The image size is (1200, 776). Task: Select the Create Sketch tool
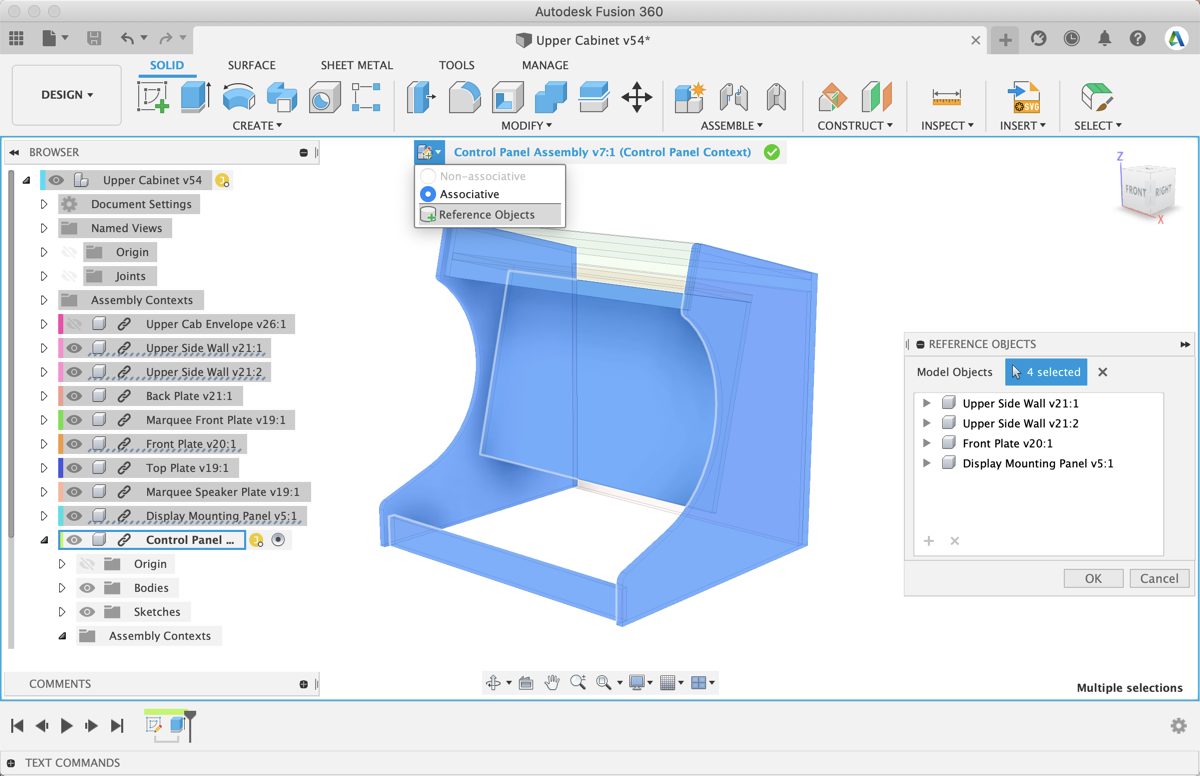[x=152, y=98]
